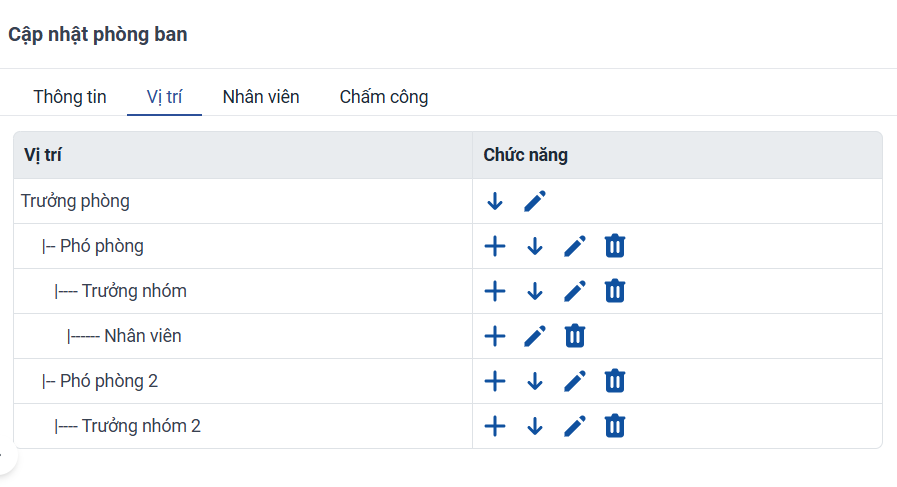Edit the Trưởng phòng position
This screenshot has width=897, height=487.
pos(535,201)
